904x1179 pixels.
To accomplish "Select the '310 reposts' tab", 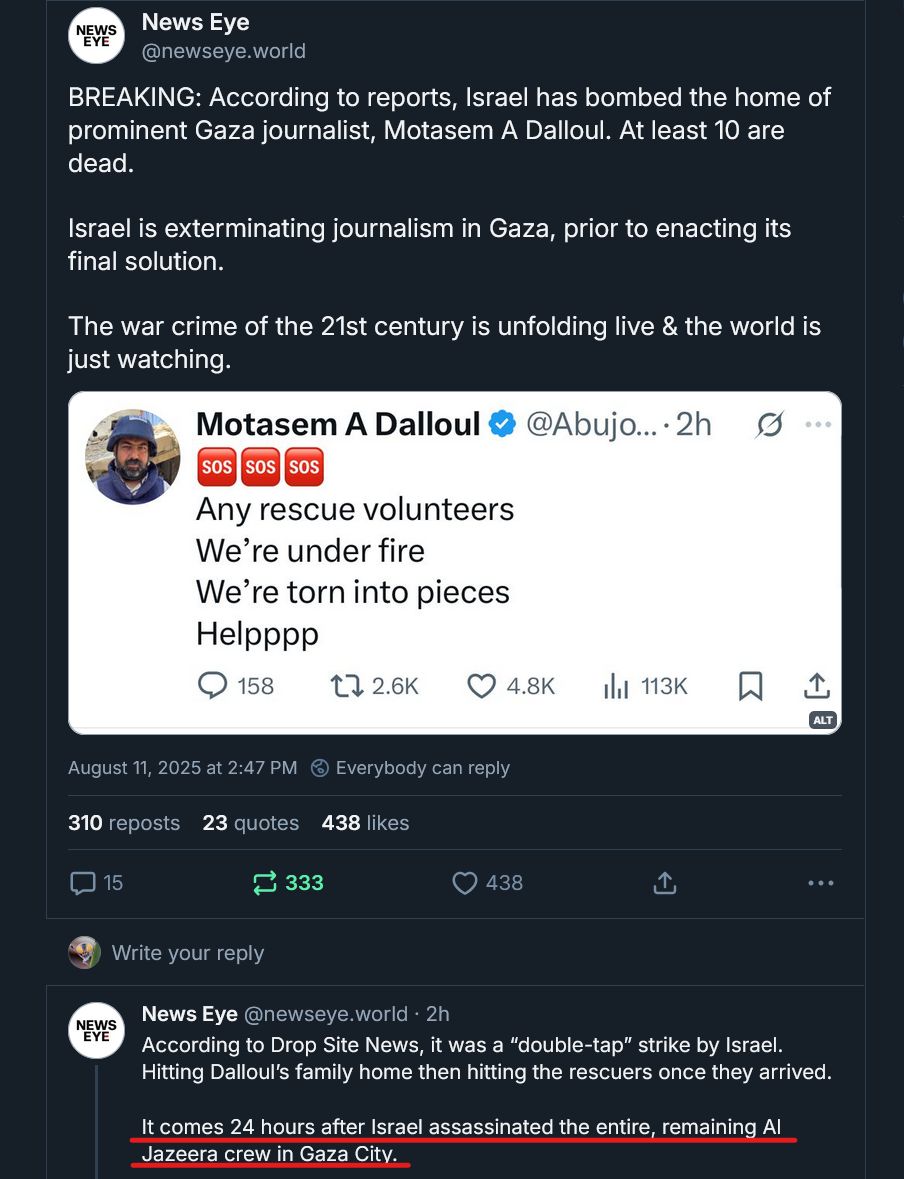I will point(123,823).
